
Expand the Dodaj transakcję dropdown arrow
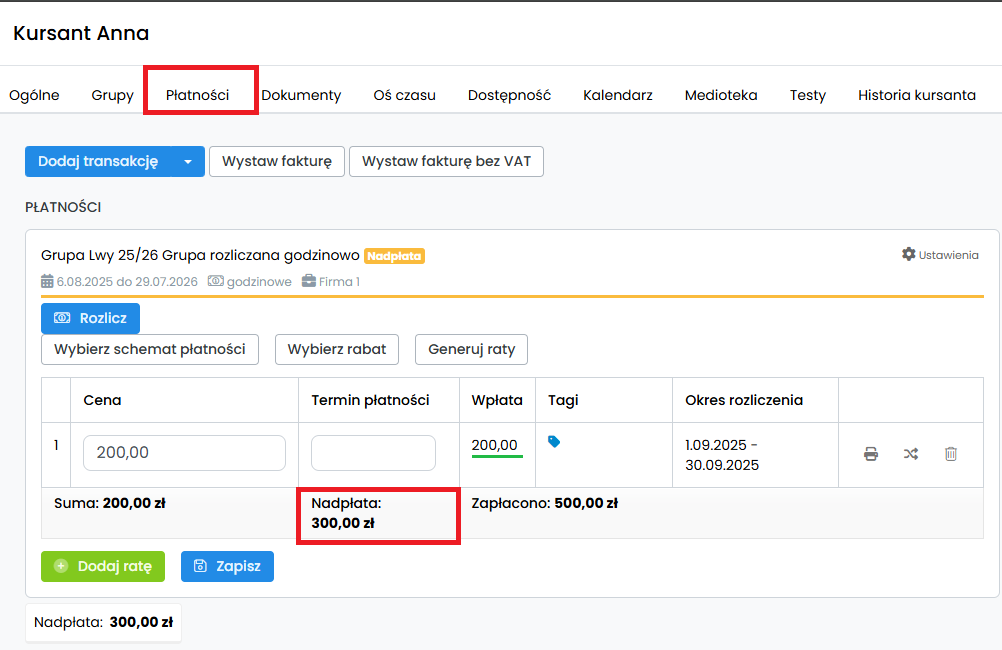[x=187, y=162]
